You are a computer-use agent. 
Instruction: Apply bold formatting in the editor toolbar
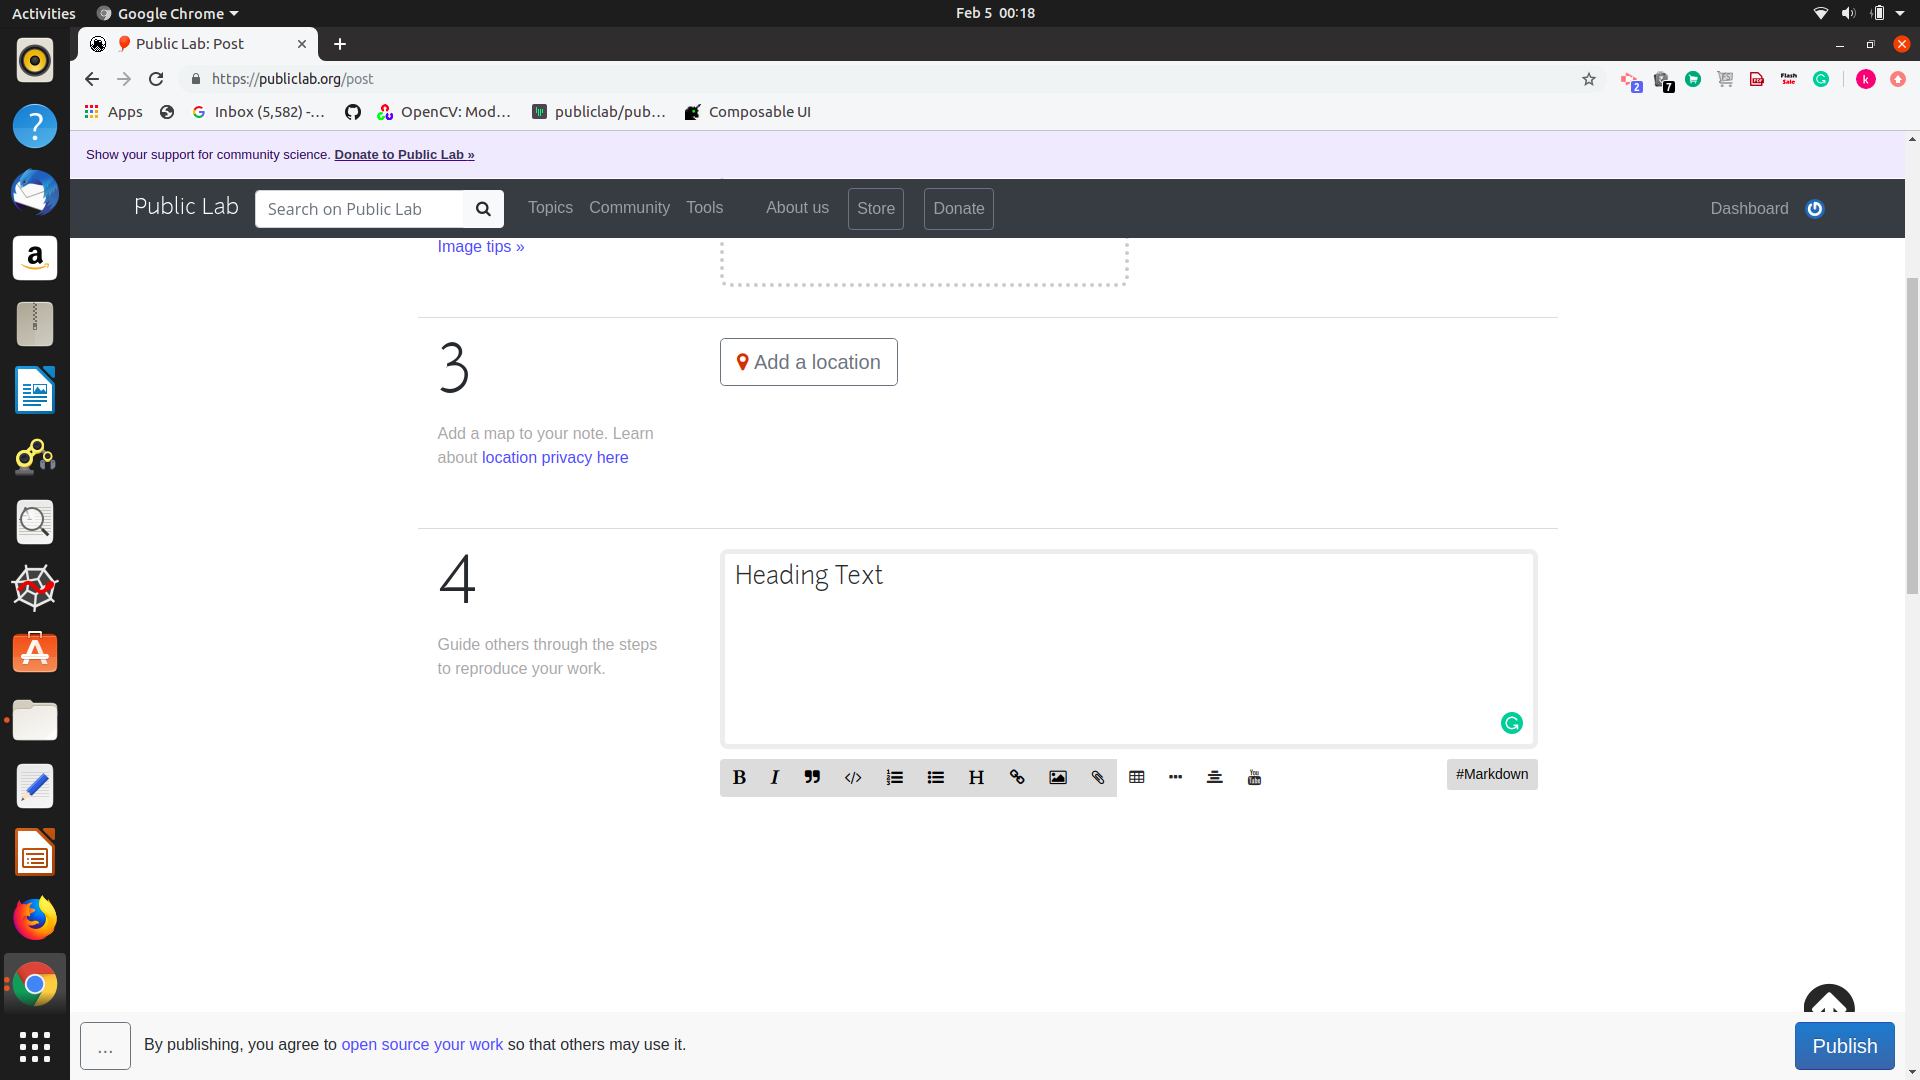(738, 777)
